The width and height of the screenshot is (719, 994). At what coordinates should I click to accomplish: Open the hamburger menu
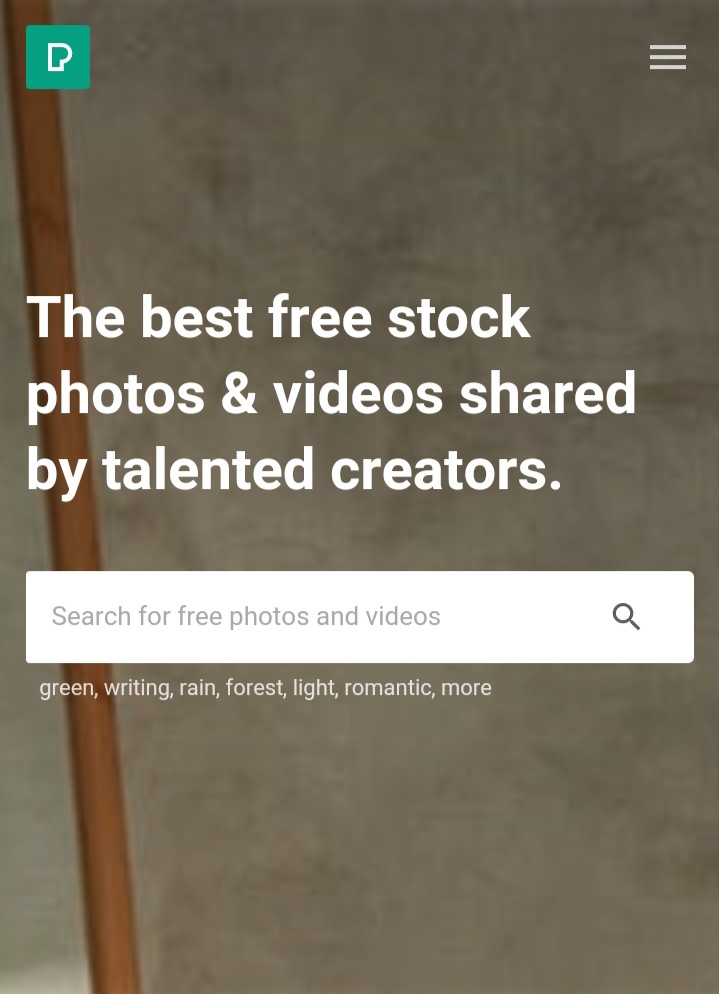click(x=668, y=57)
